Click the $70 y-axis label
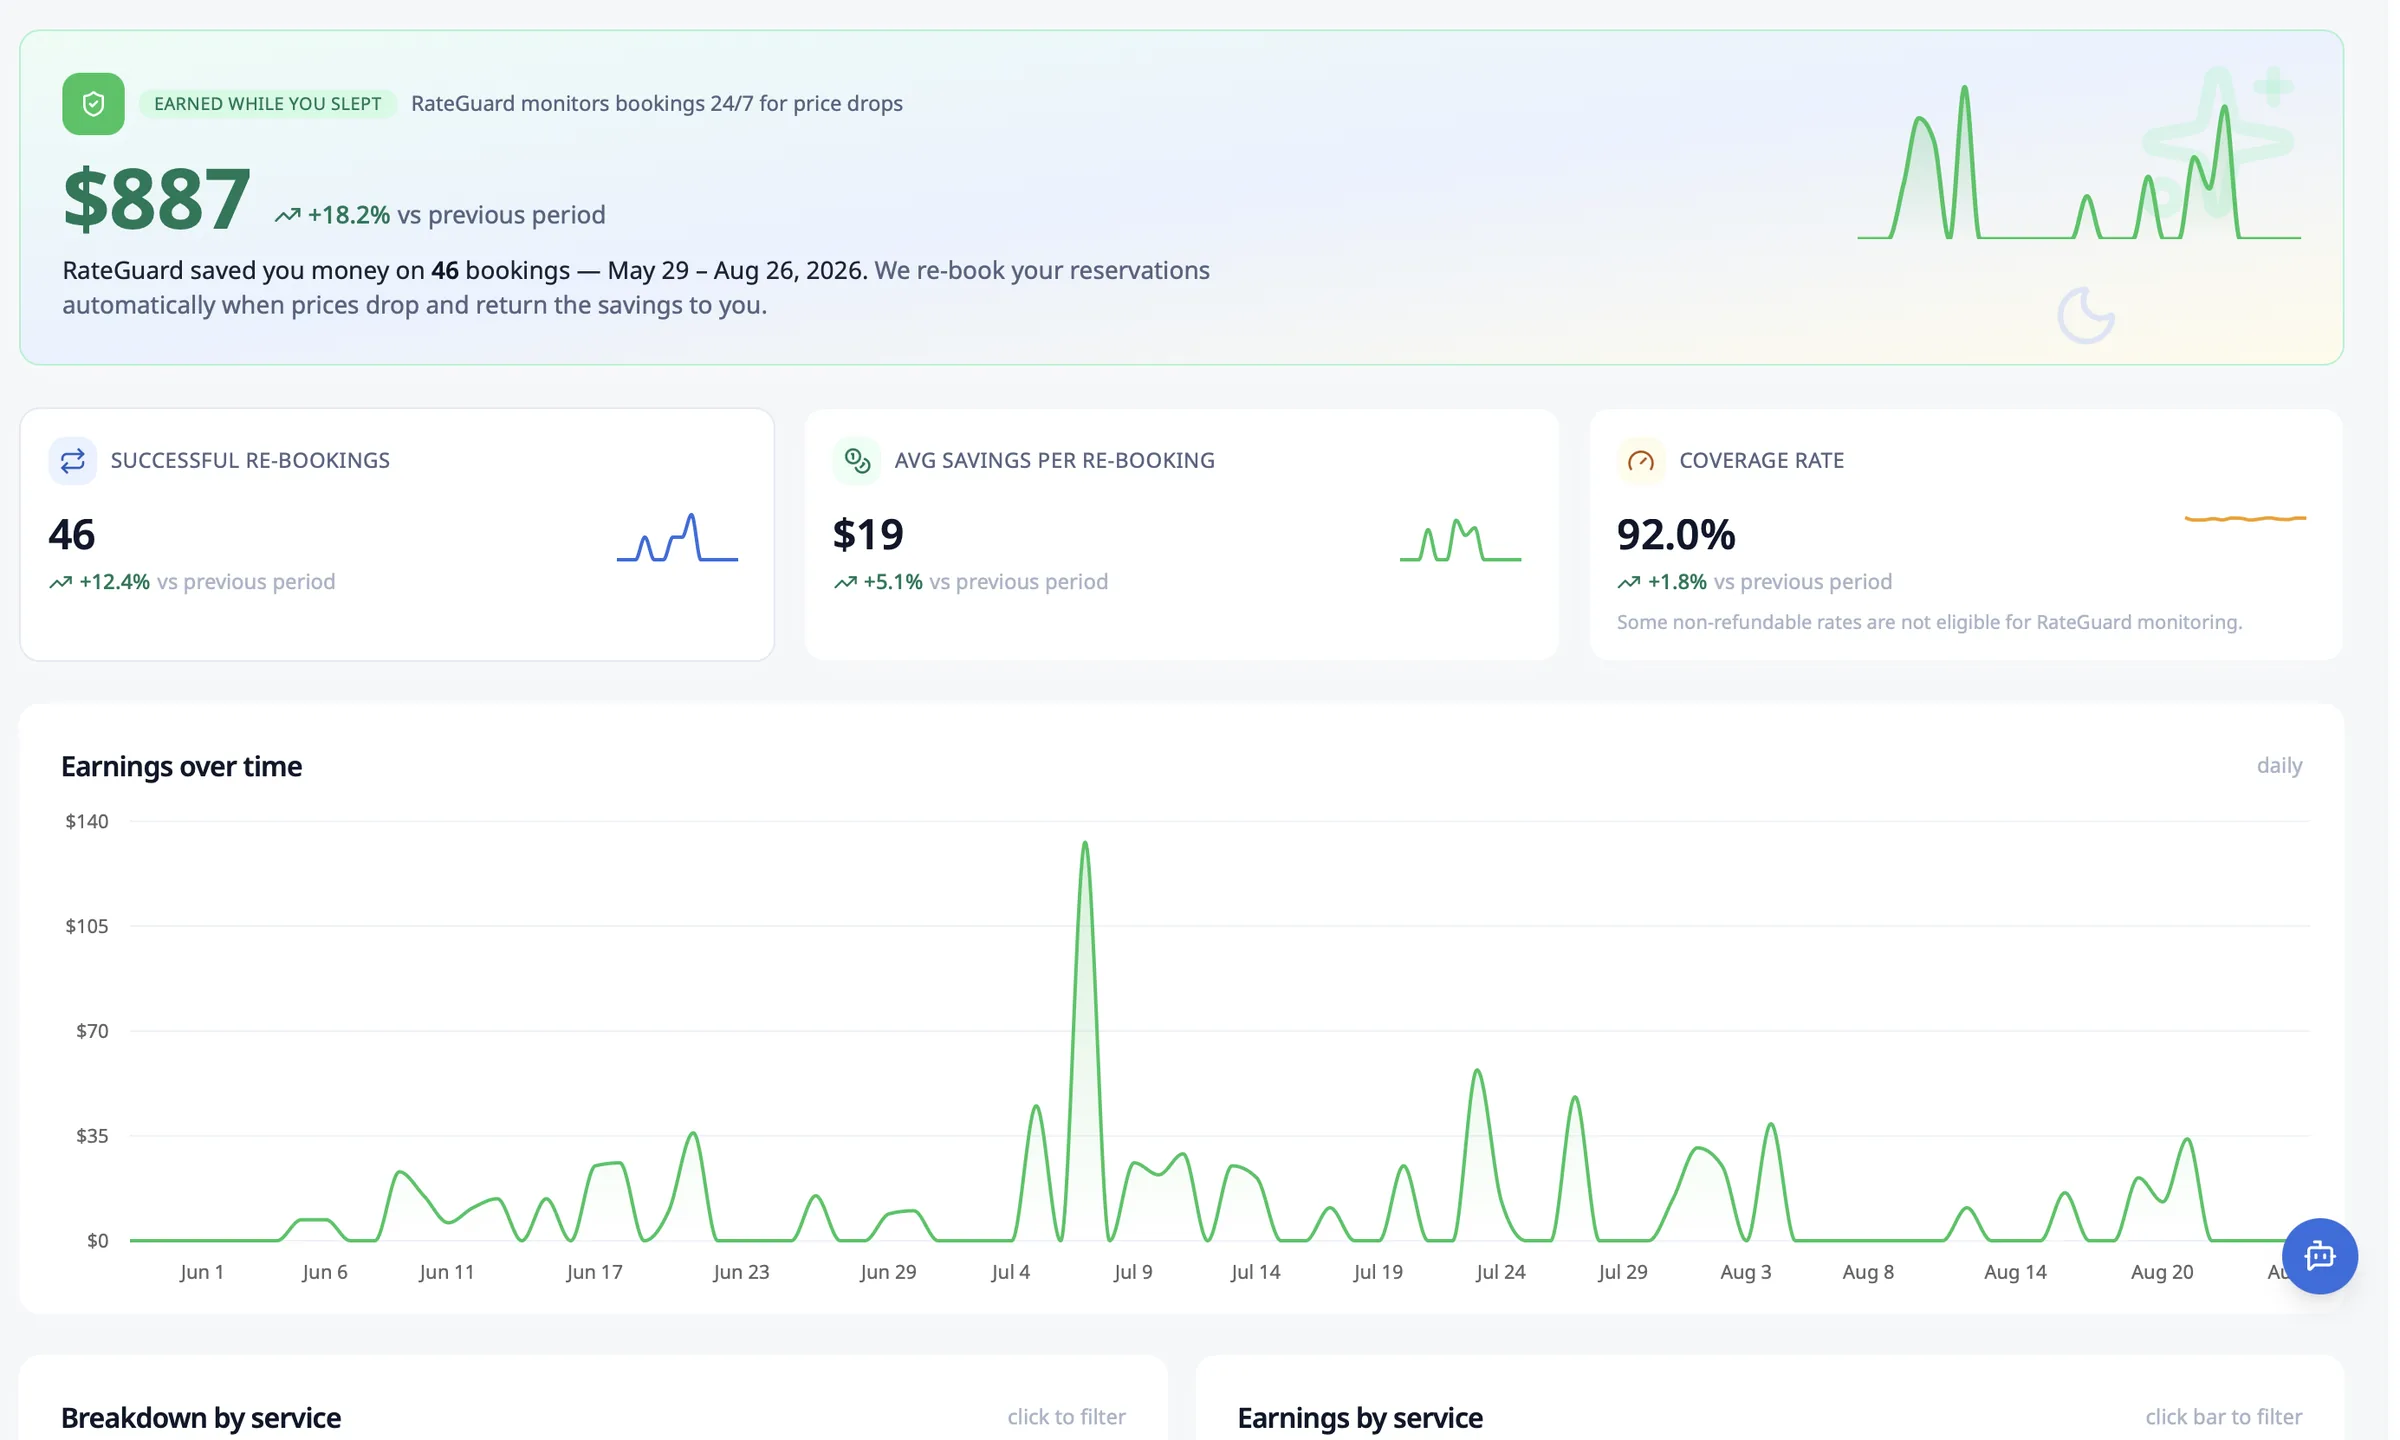2400x1440 pixels. (92, 1031)
